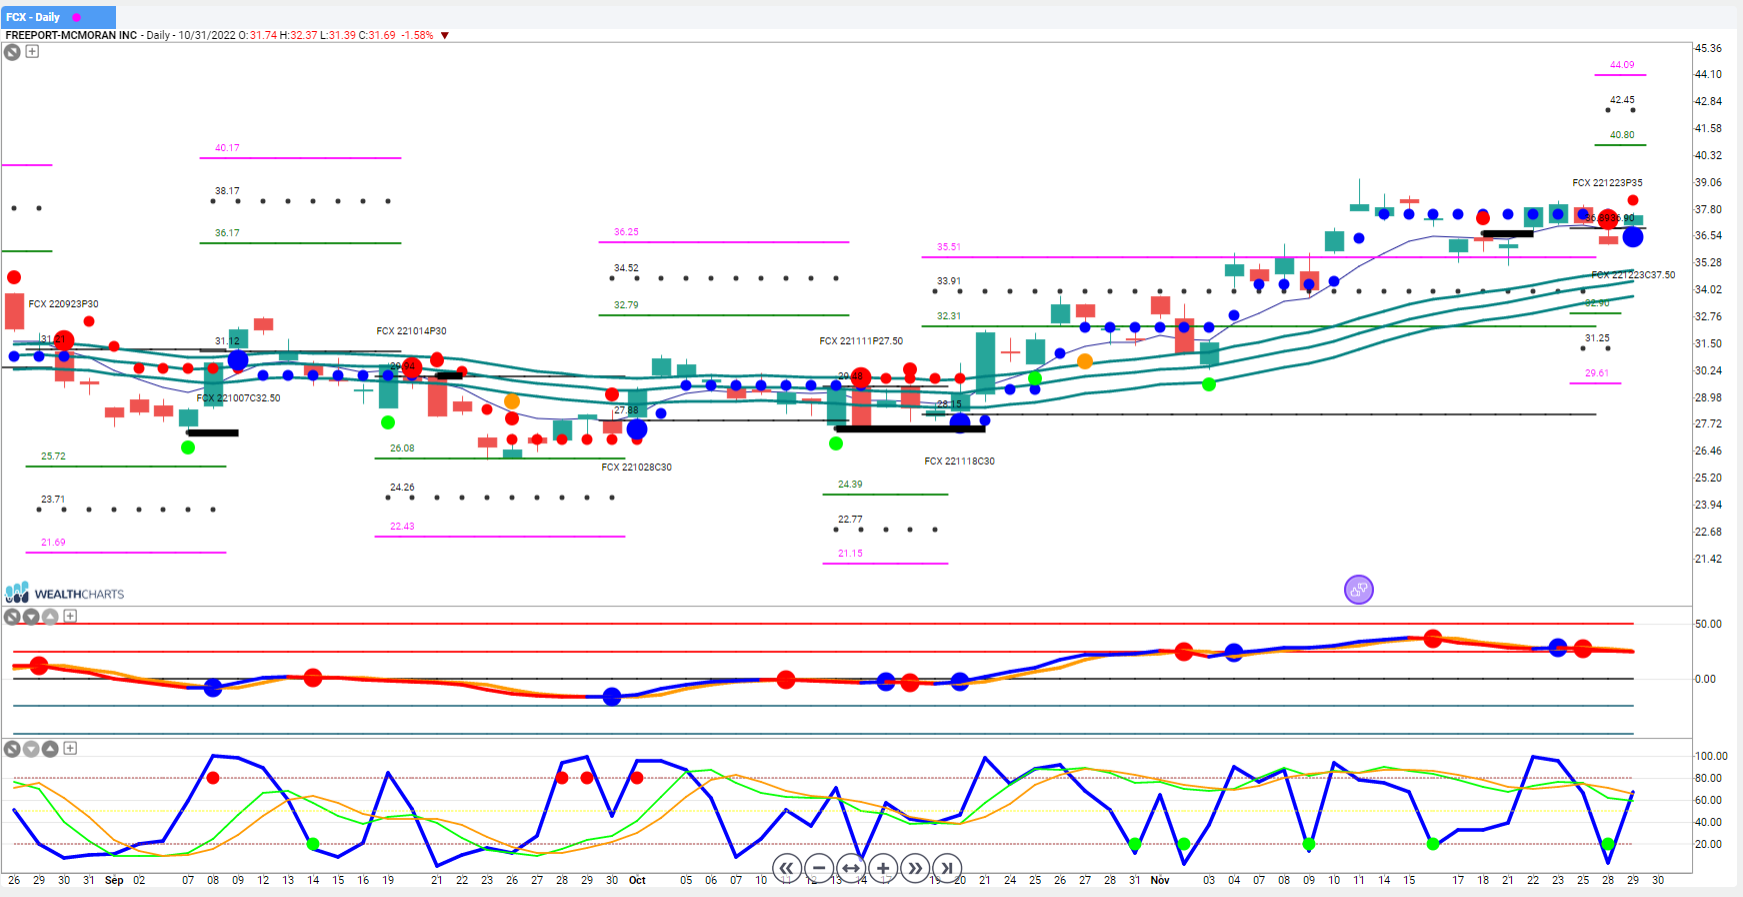Hide indicators in the main price panel
Viewport: 1743px width, 897px height.
[x=12, y=52]
